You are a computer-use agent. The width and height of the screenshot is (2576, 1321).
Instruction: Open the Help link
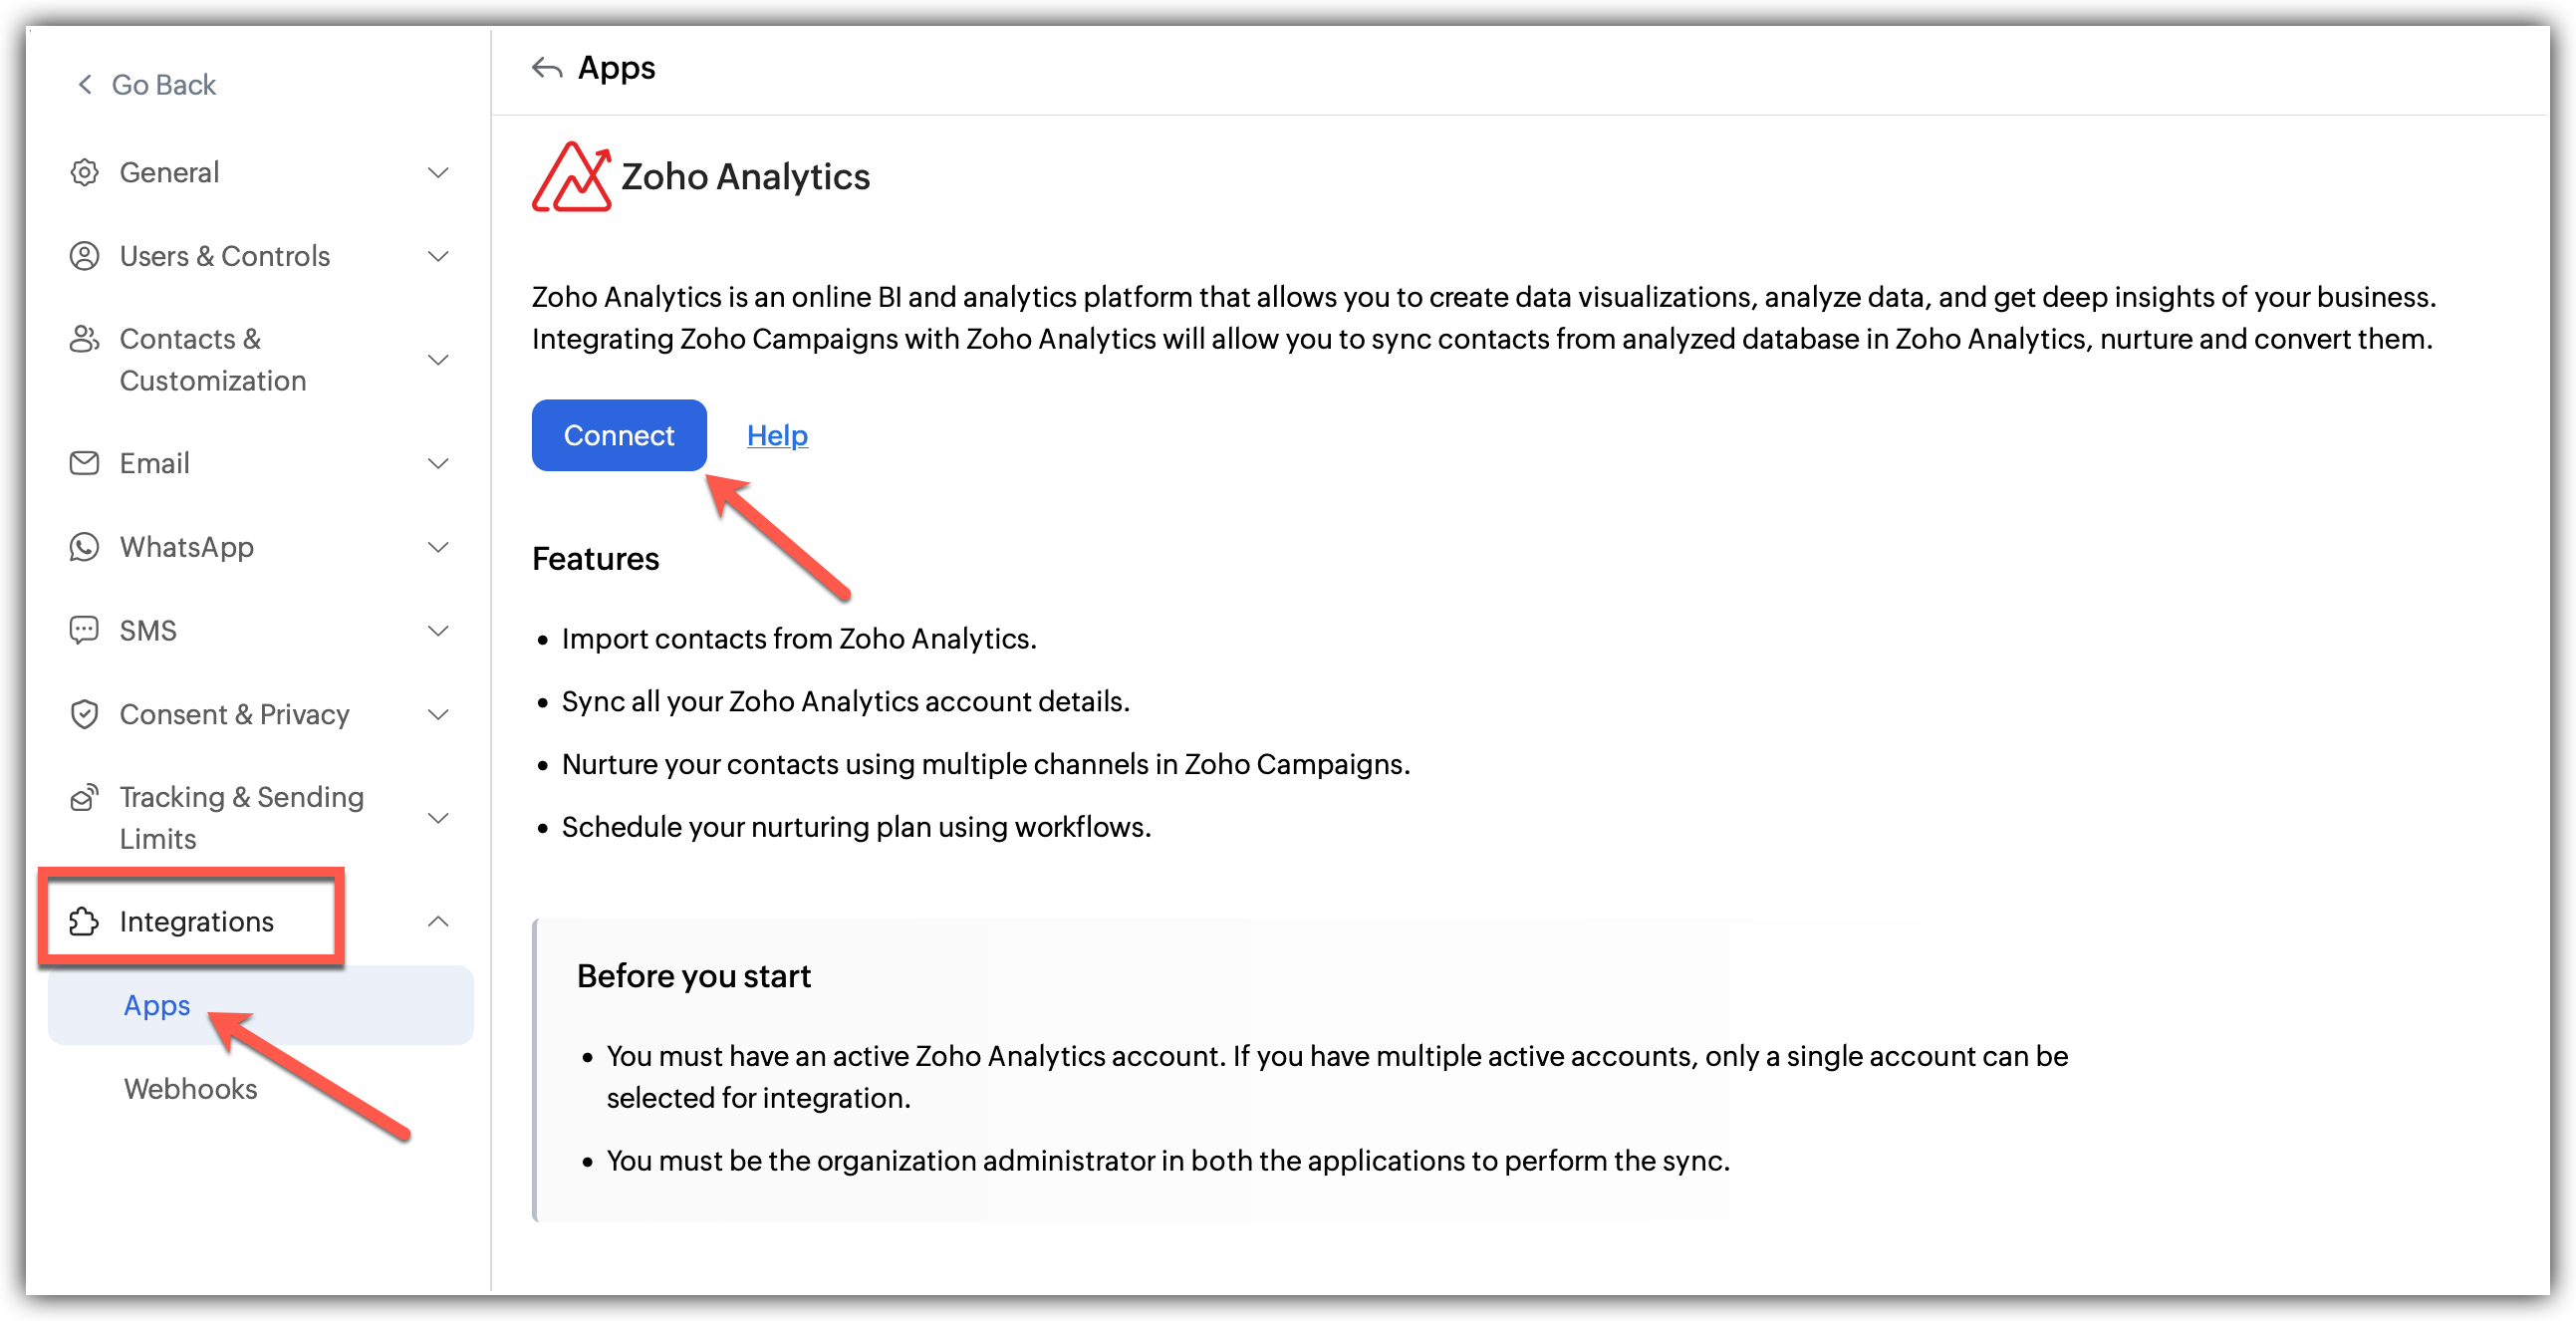tap(777, 435)
